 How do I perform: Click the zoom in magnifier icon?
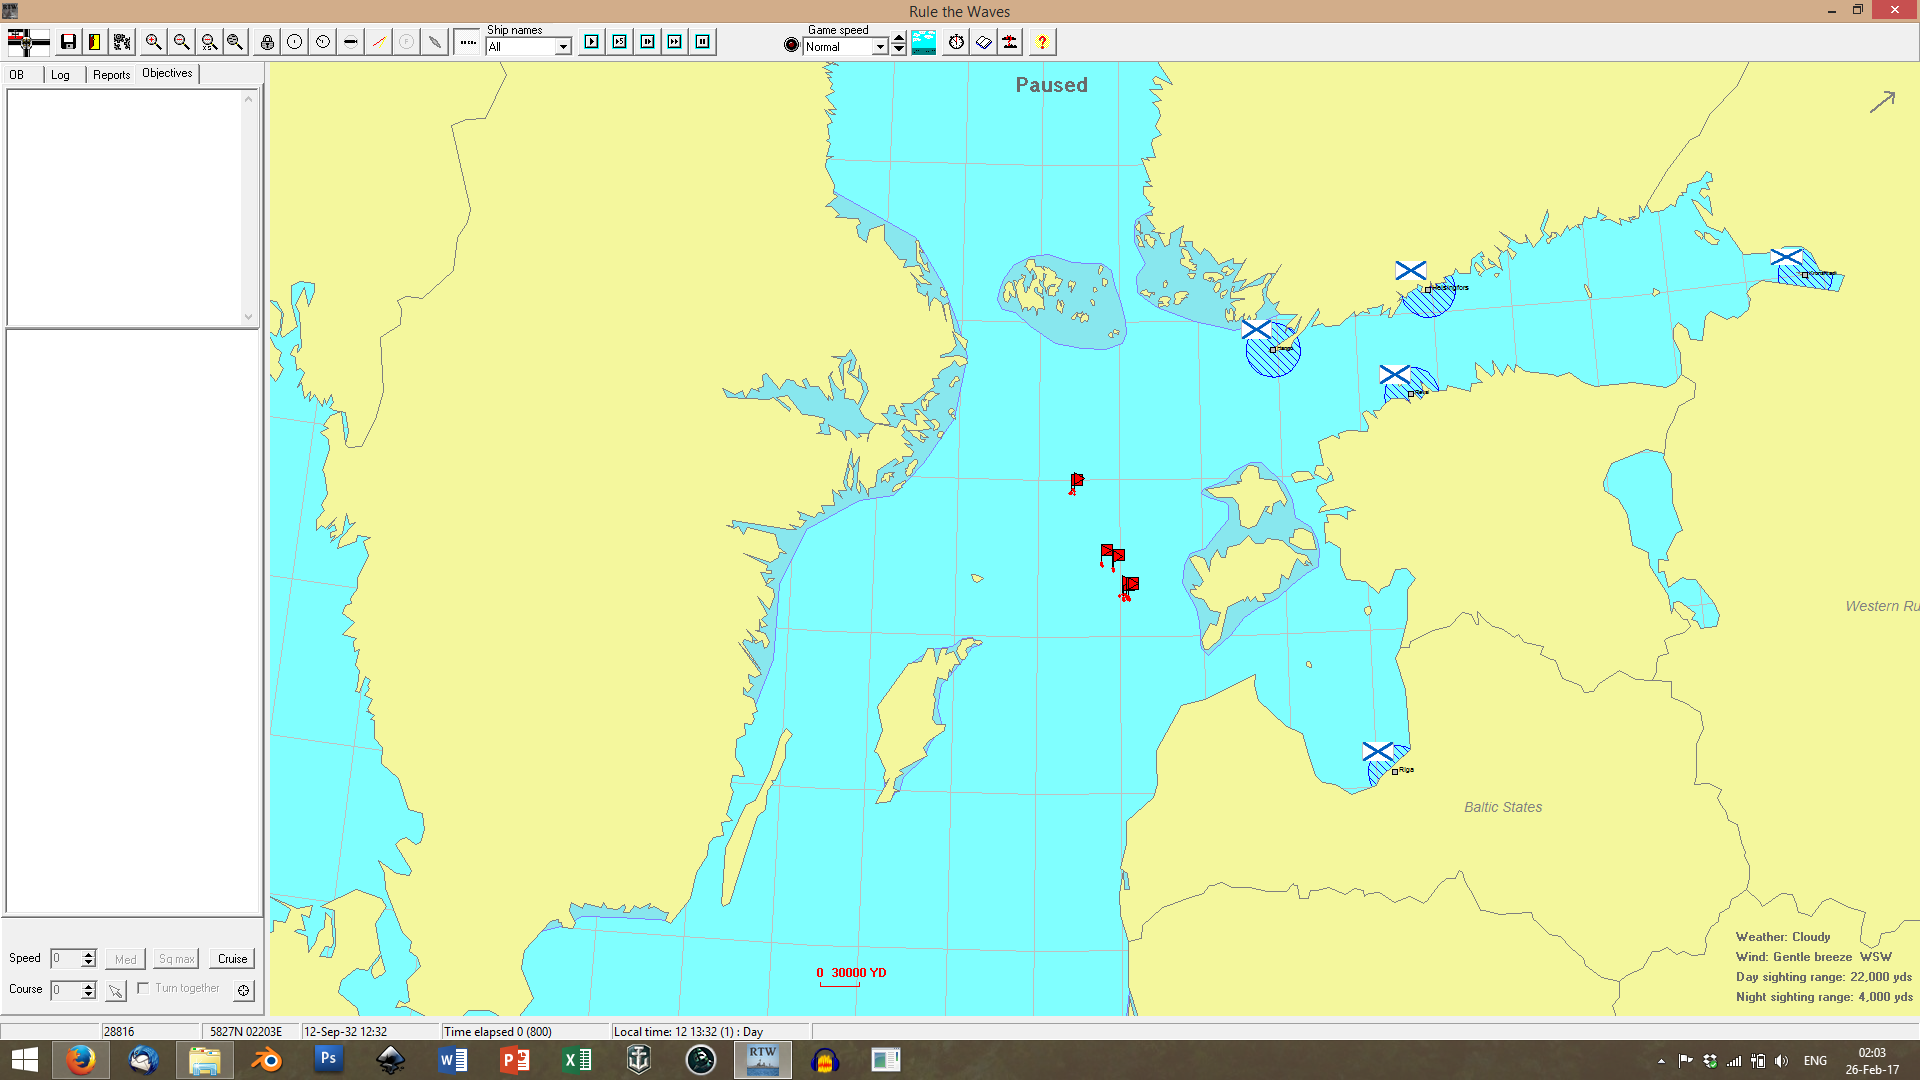coord(153,42)
